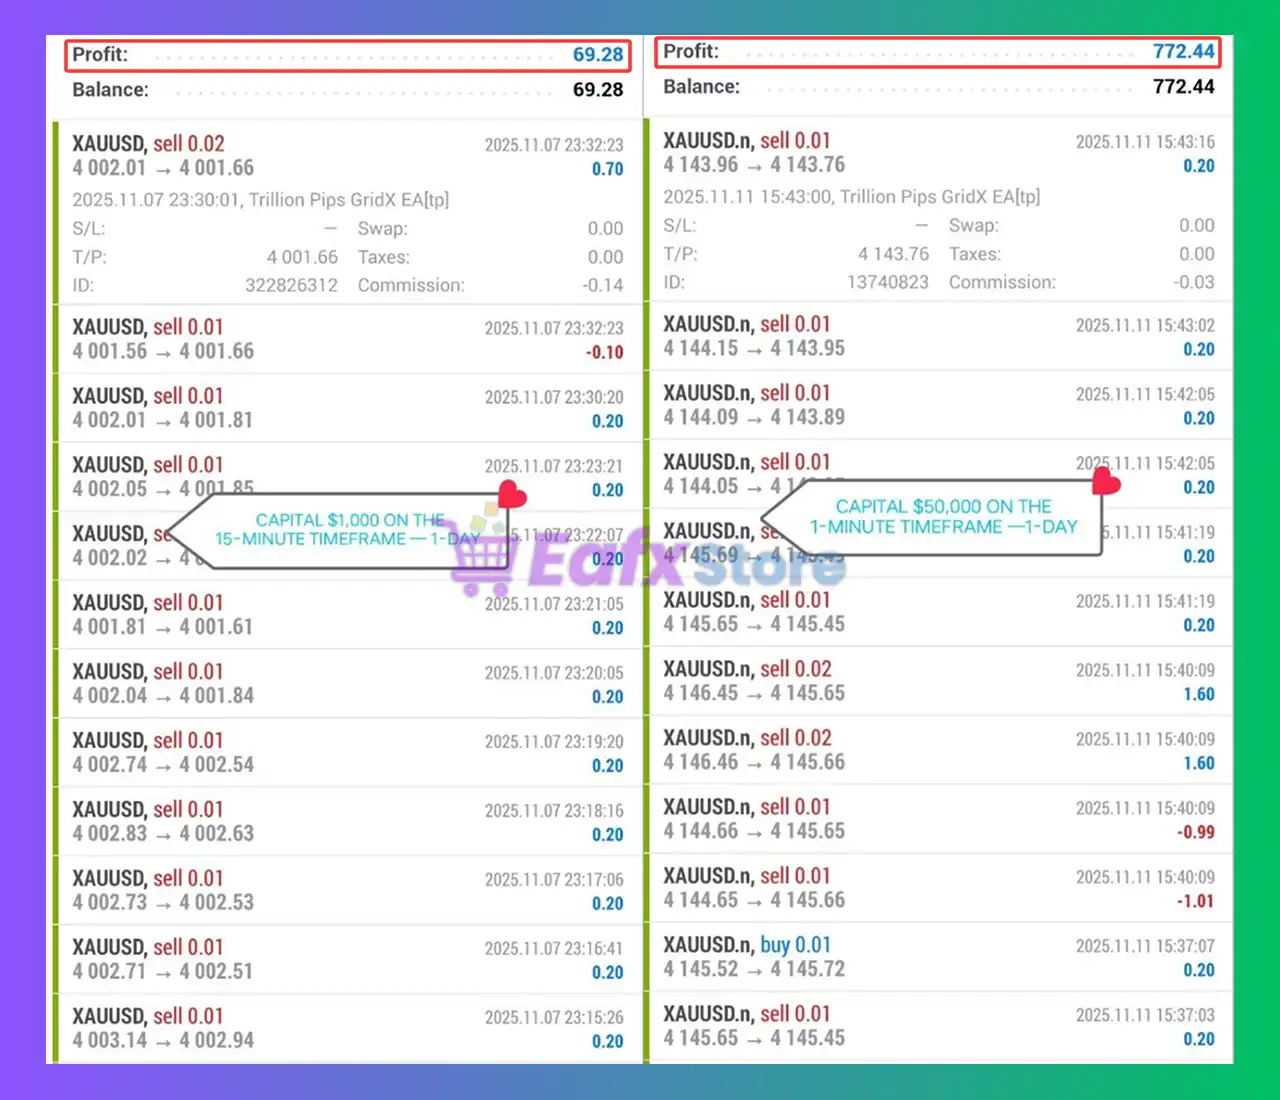Open the XAUUSD.n trade with the -1.01 loss
The width and height of the screenshot is (1280, 1100).
pos(938,888)
